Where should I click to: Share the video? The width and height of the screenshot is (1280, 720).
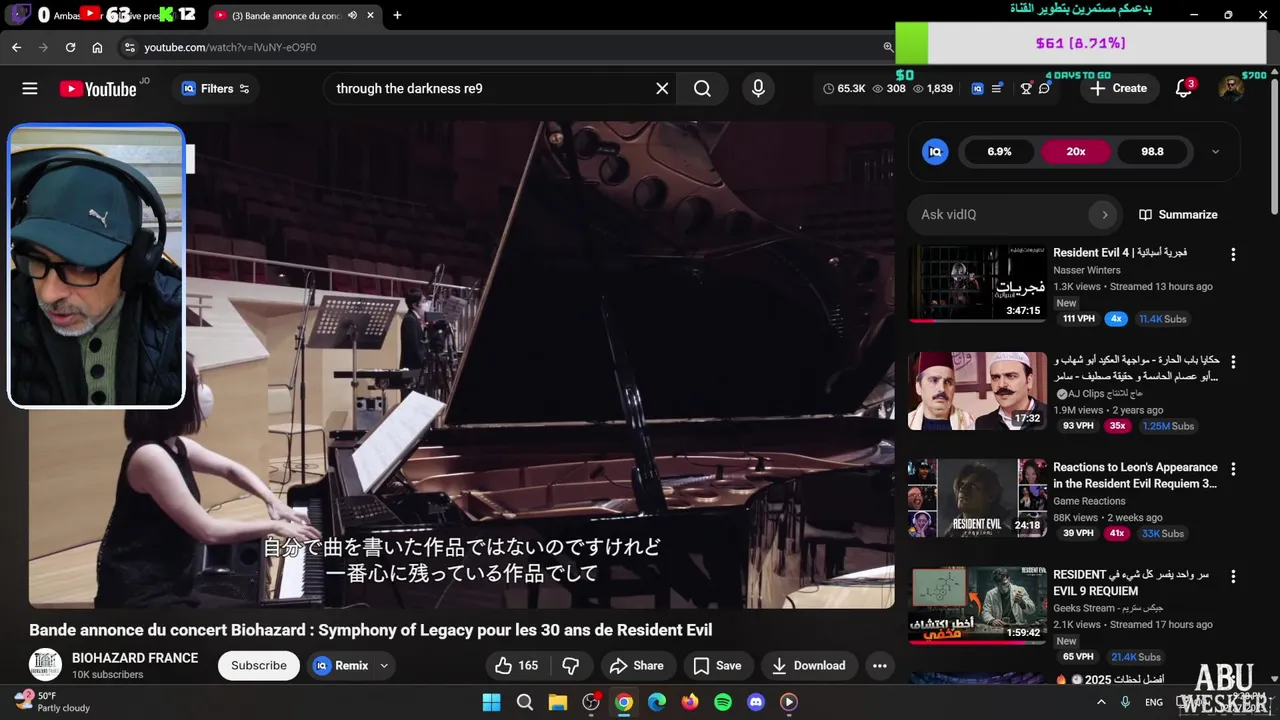click(x=637, y=665)
